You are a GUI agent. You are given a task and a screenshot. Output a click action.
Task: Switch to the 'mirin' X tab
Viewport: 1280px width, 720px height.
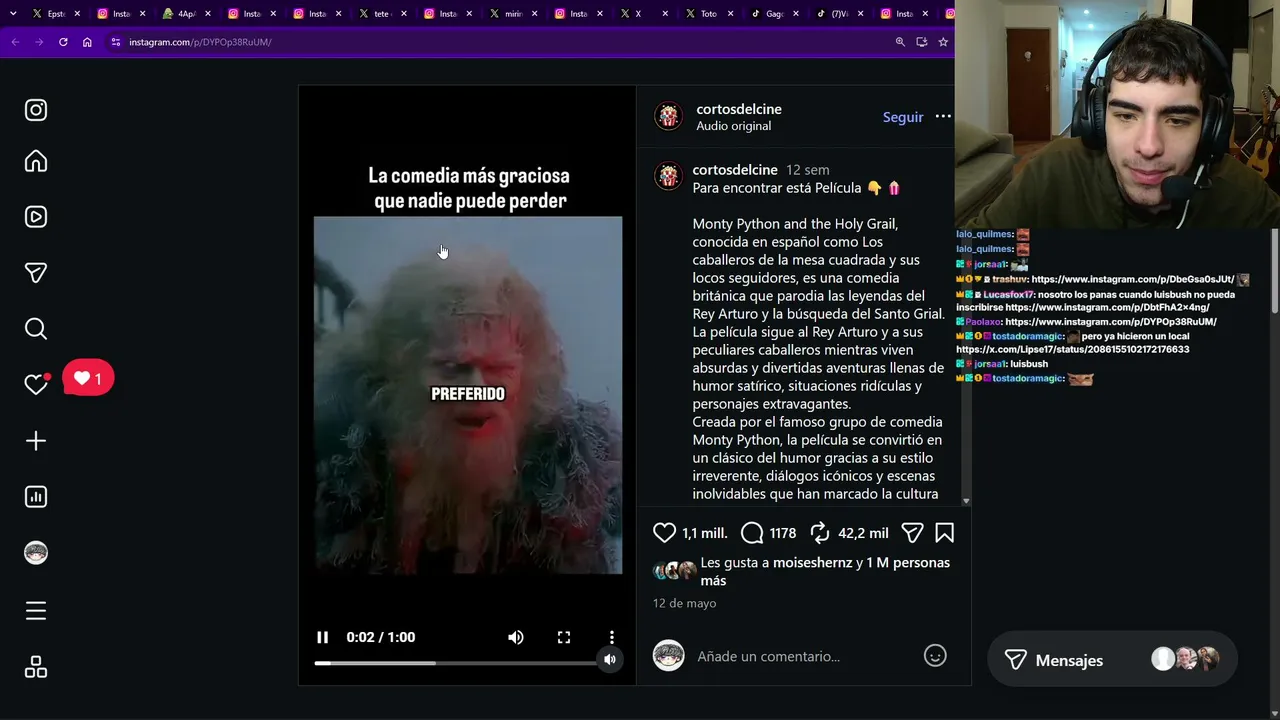(x=511, y=14)
